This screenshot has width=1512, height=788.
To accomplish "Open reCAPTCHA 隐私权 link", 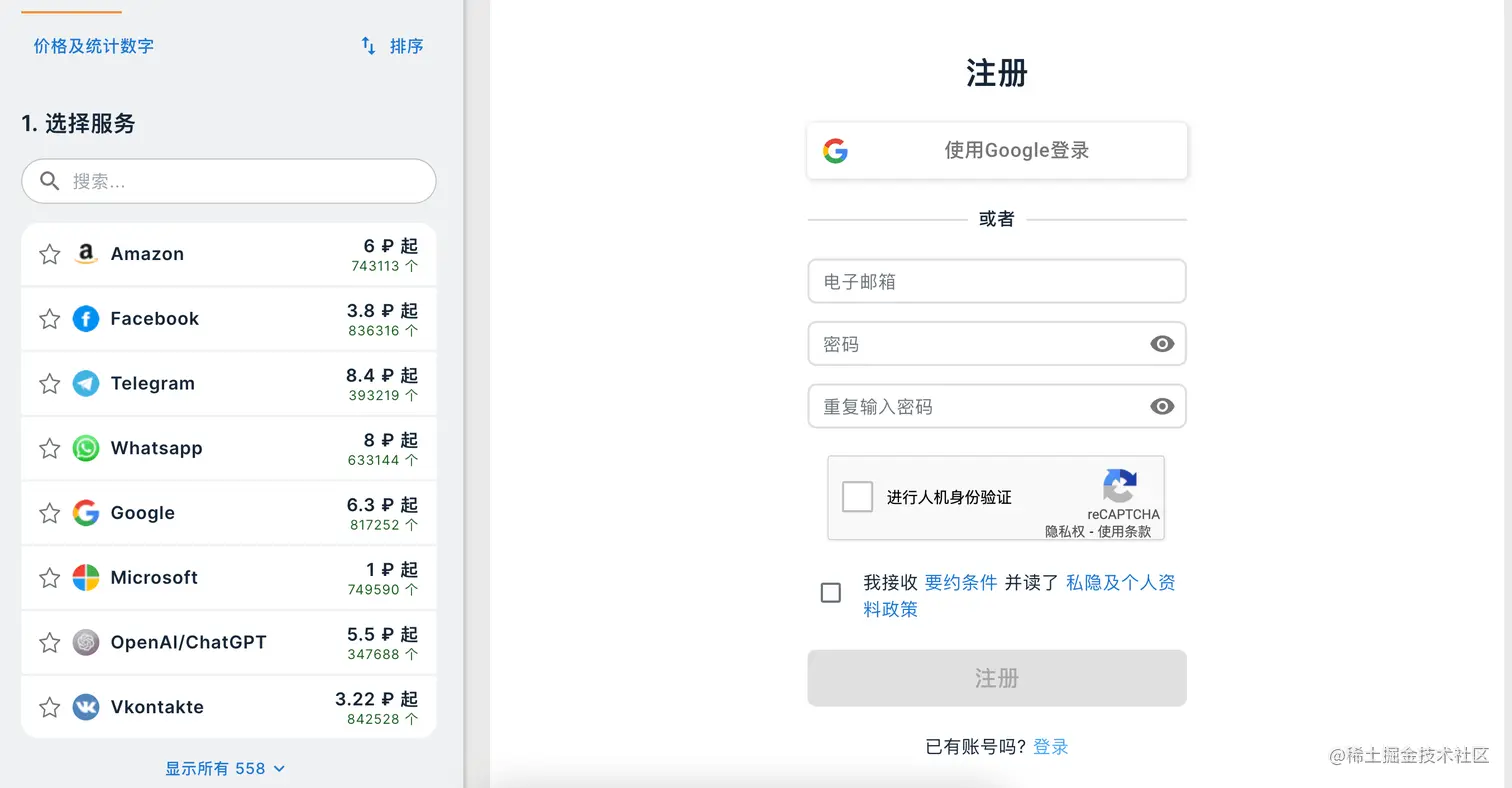I will [1065, 532].
